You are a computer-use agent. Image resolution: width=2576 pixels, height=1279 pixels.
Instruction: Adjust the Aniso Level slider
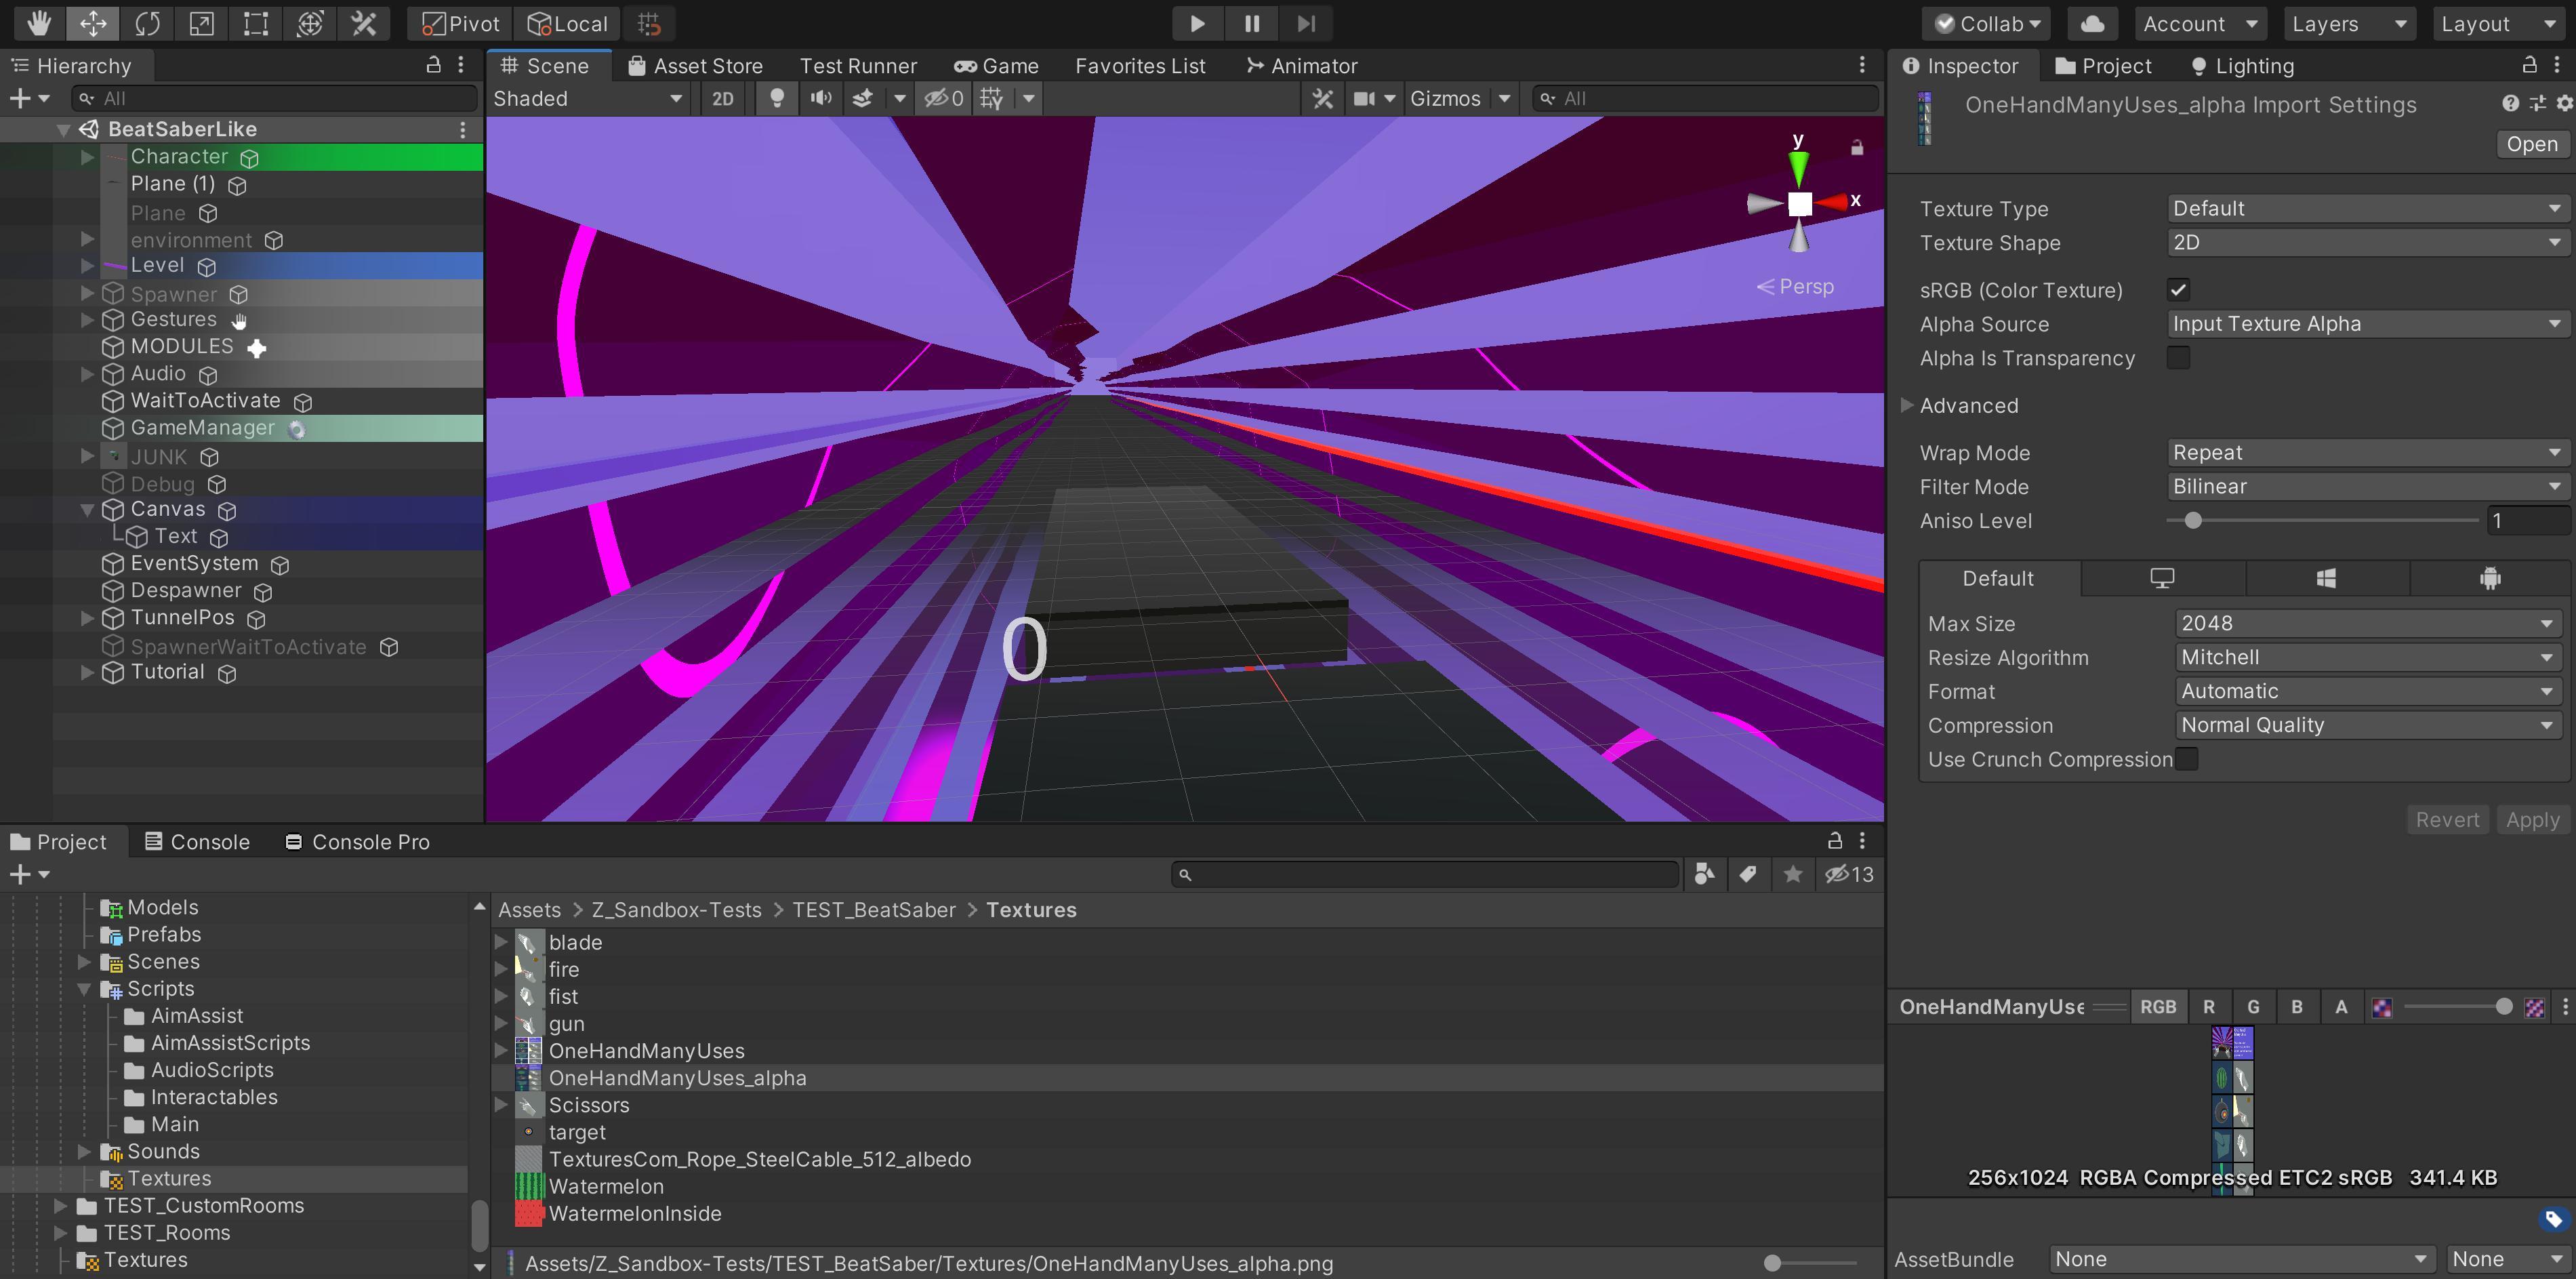click(x=2193, y=521)
